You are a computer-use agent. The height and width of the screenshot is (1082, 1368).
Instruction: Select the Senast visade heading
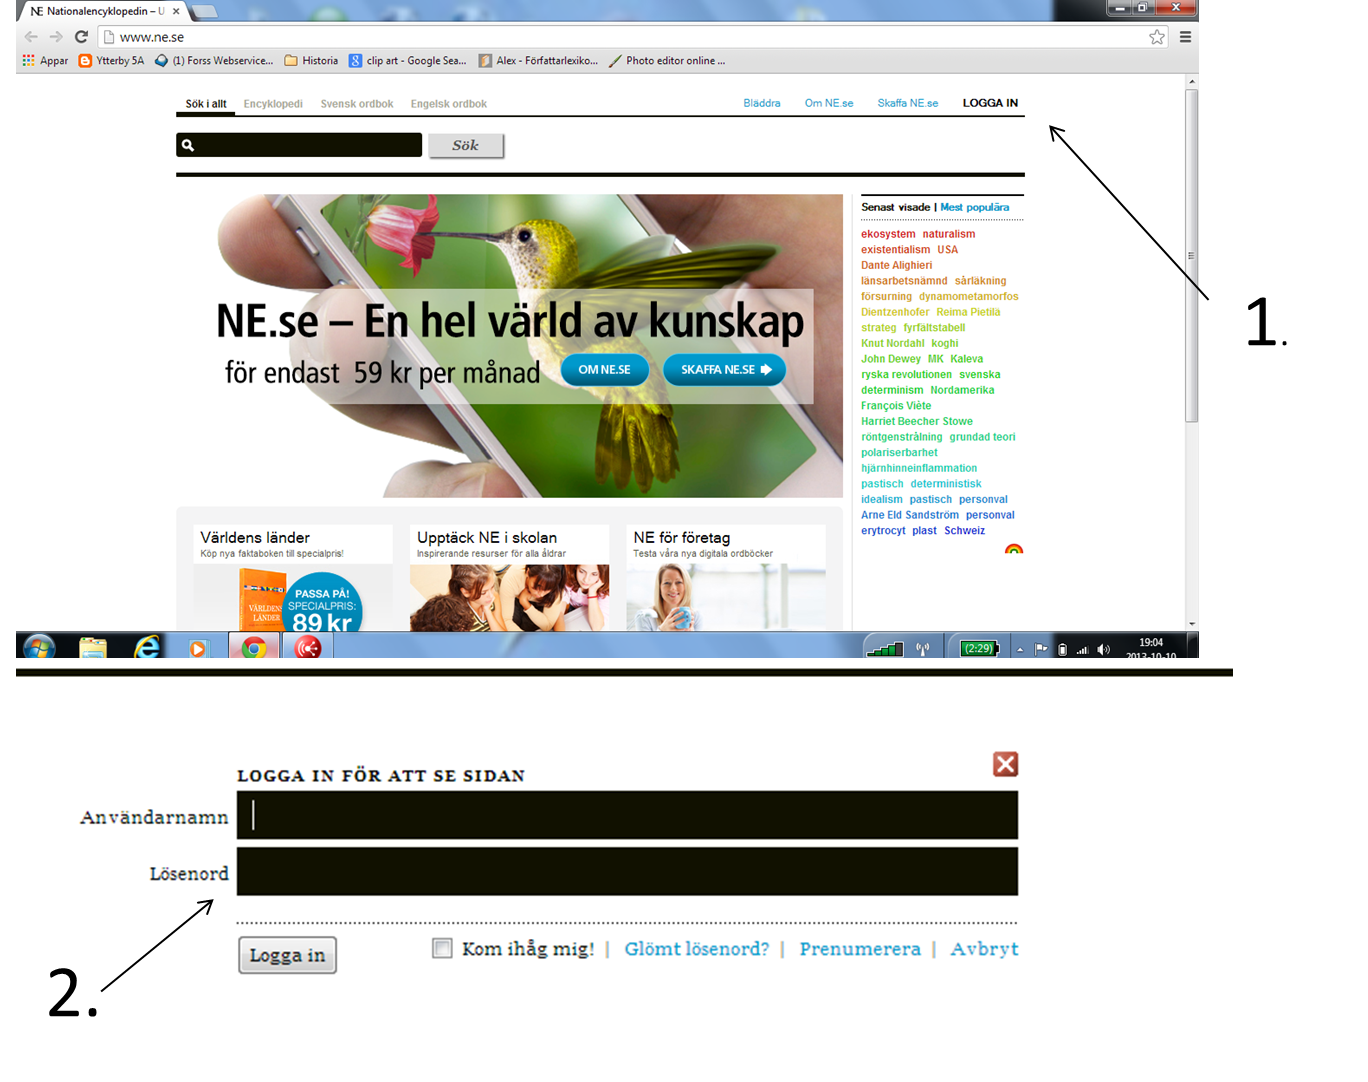tap(896, 208)
